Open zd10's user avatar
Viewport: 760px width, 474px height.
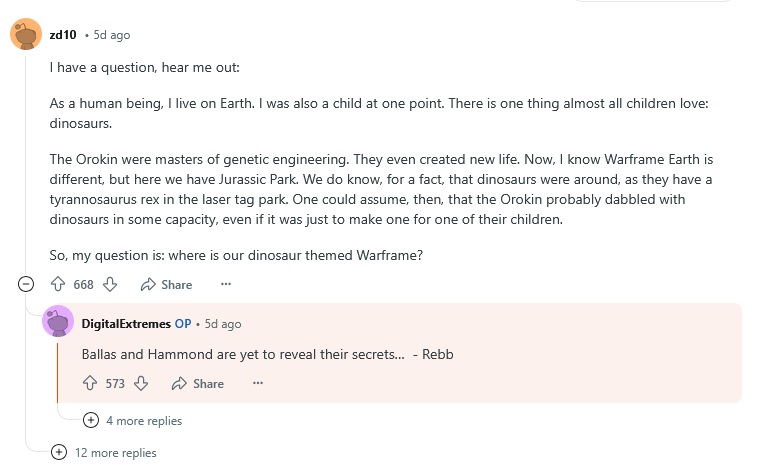[26, 34]
